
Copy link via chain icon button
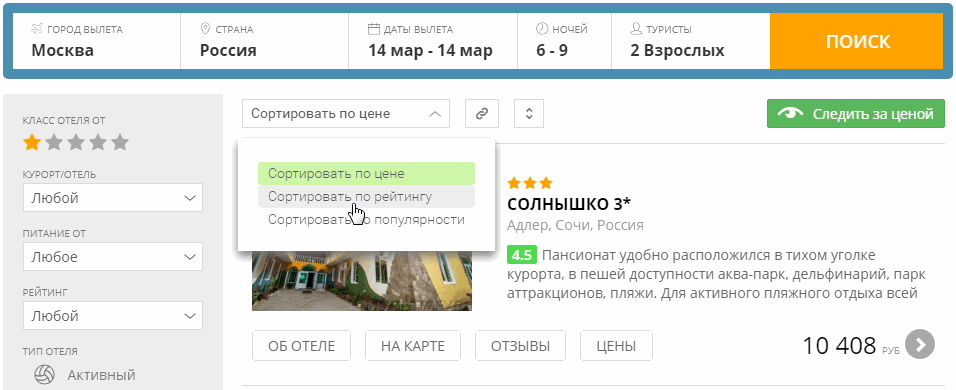click(x=482, y=113)
